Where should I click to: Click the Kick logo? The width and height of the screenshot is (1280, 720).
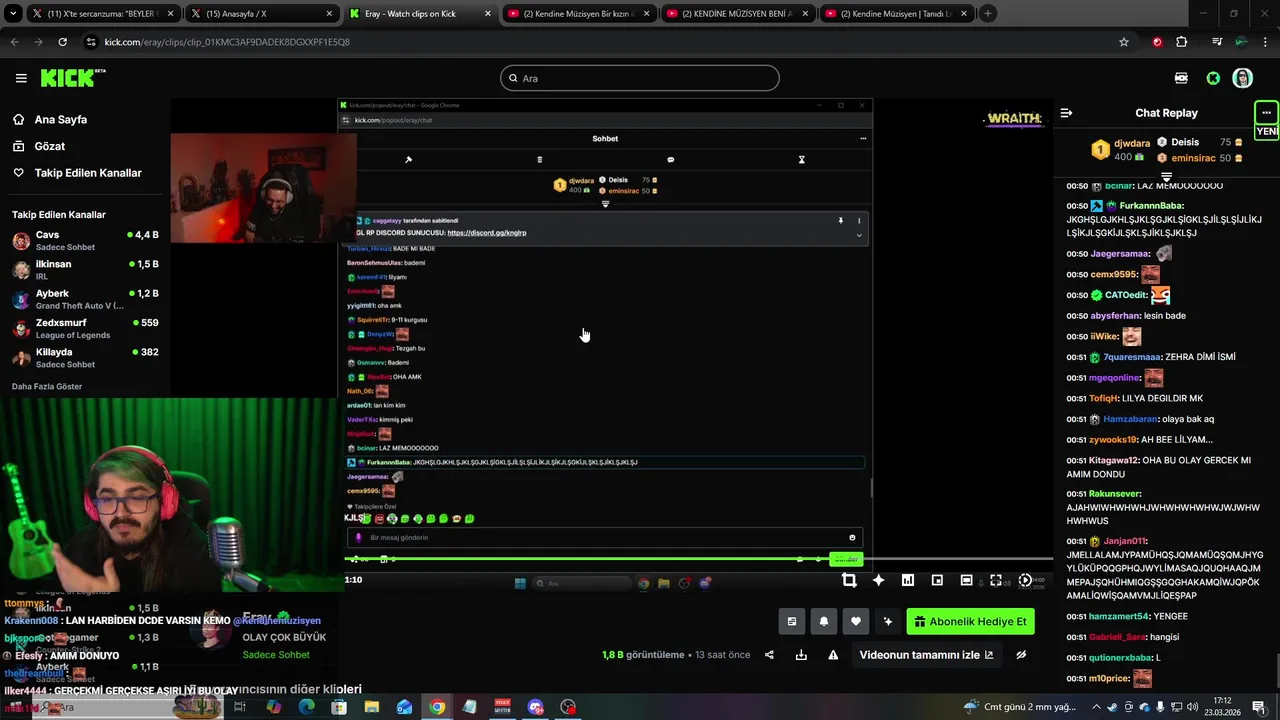pos(73,78)
